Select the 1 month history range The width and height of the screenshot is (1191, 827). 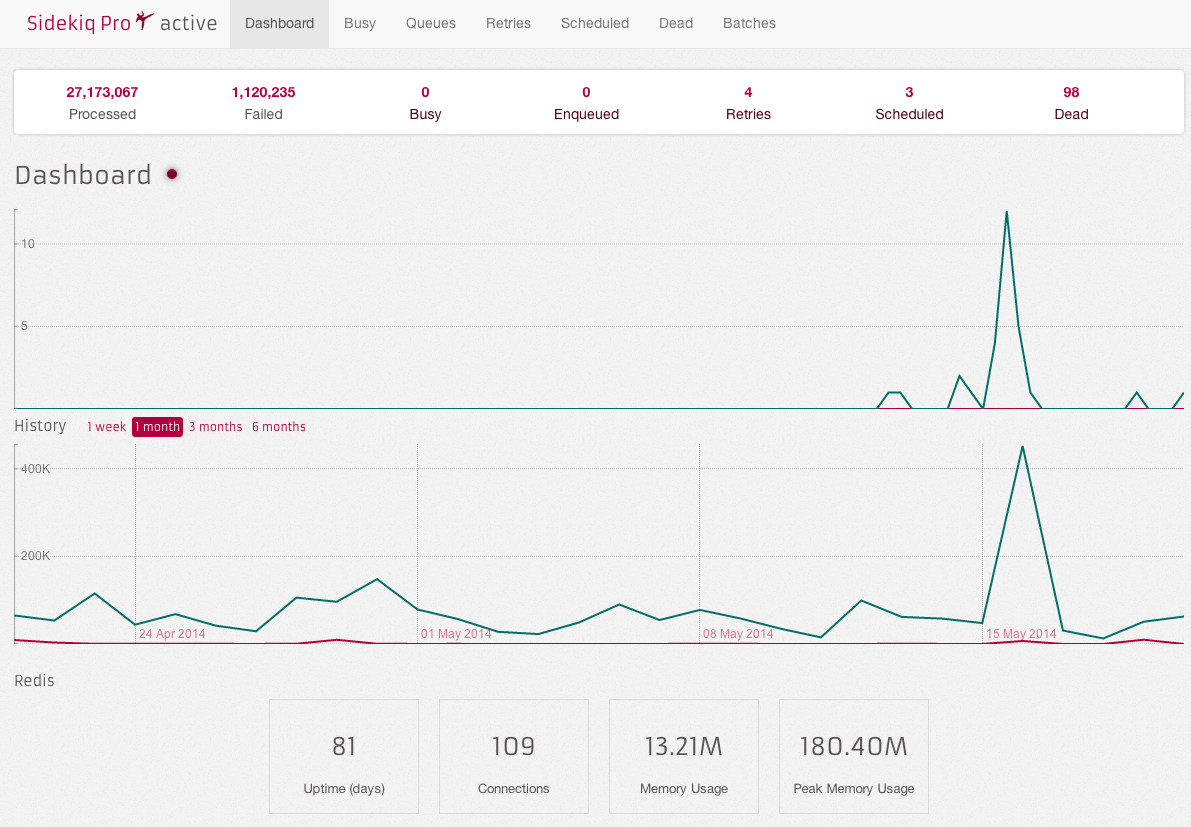158,427
